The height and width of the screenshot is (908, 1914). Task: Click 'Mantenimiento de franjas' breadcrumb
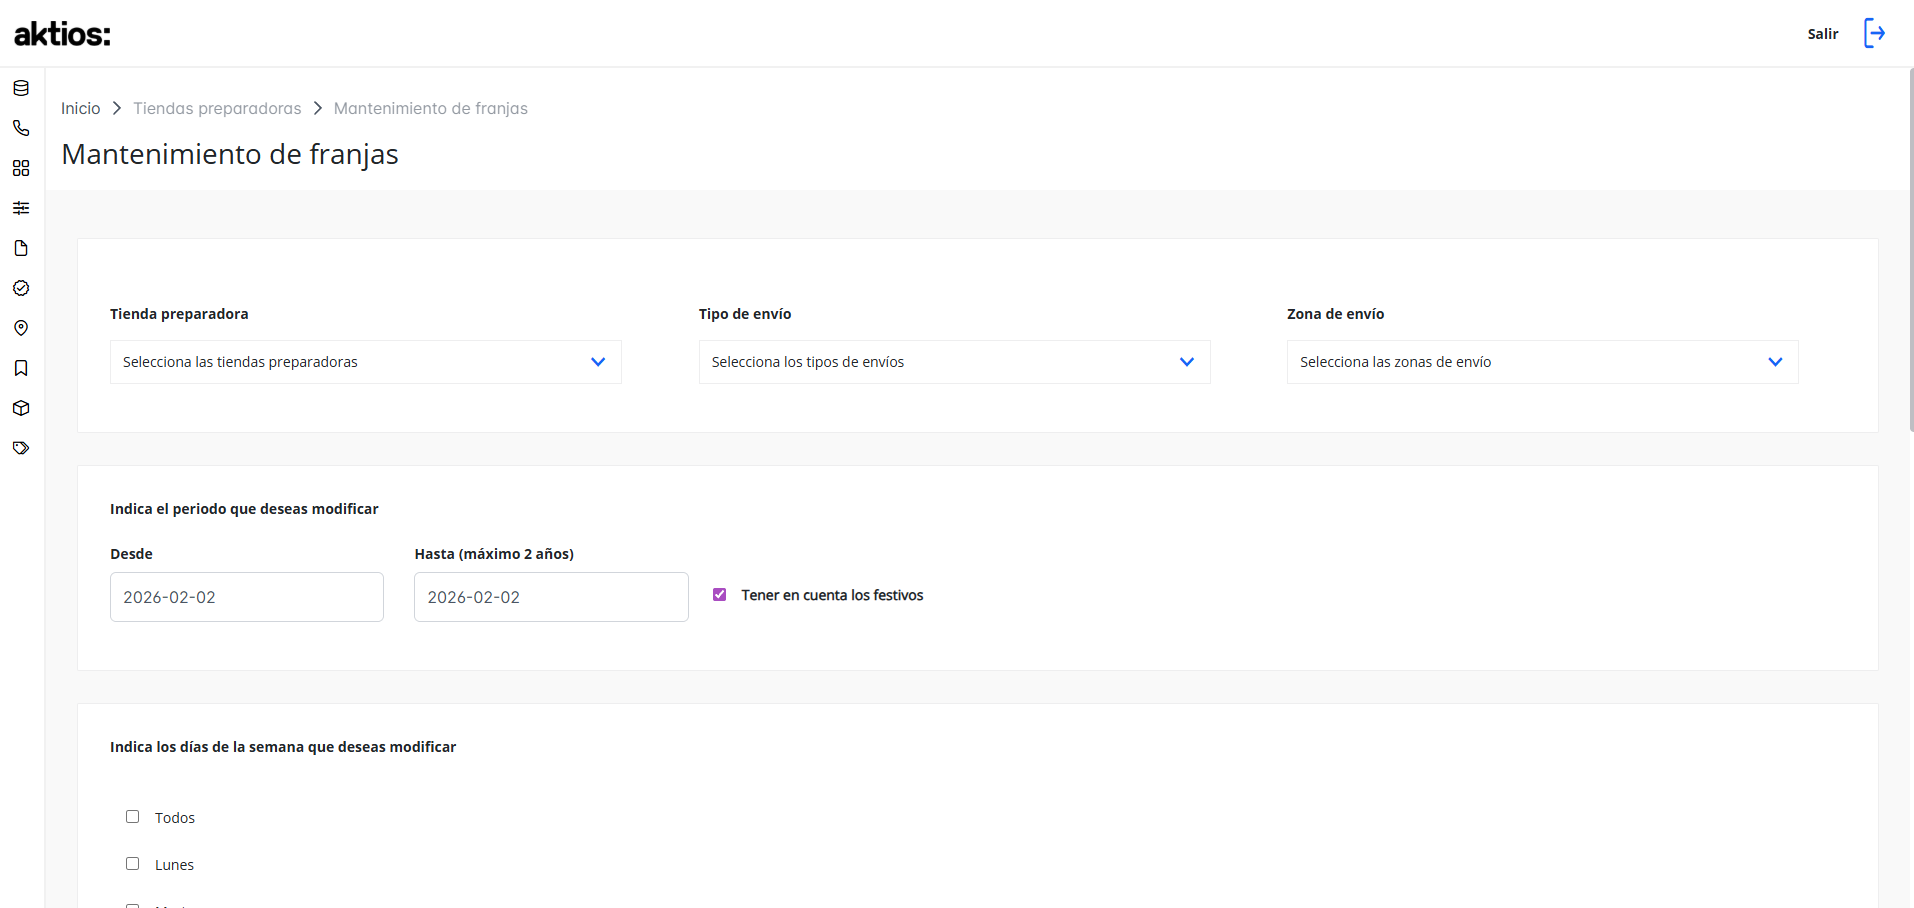coord(431,108)
